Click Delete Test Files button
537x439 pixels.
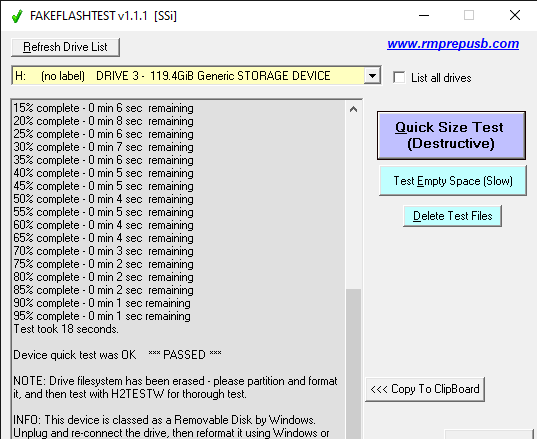pos(452,216)
